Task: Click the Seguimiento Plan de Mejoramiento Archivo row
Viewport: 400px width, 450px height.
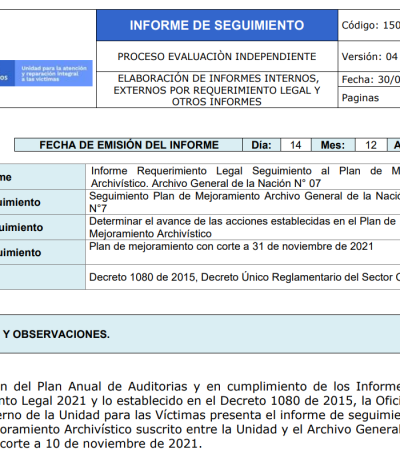Action: [243, 202]
